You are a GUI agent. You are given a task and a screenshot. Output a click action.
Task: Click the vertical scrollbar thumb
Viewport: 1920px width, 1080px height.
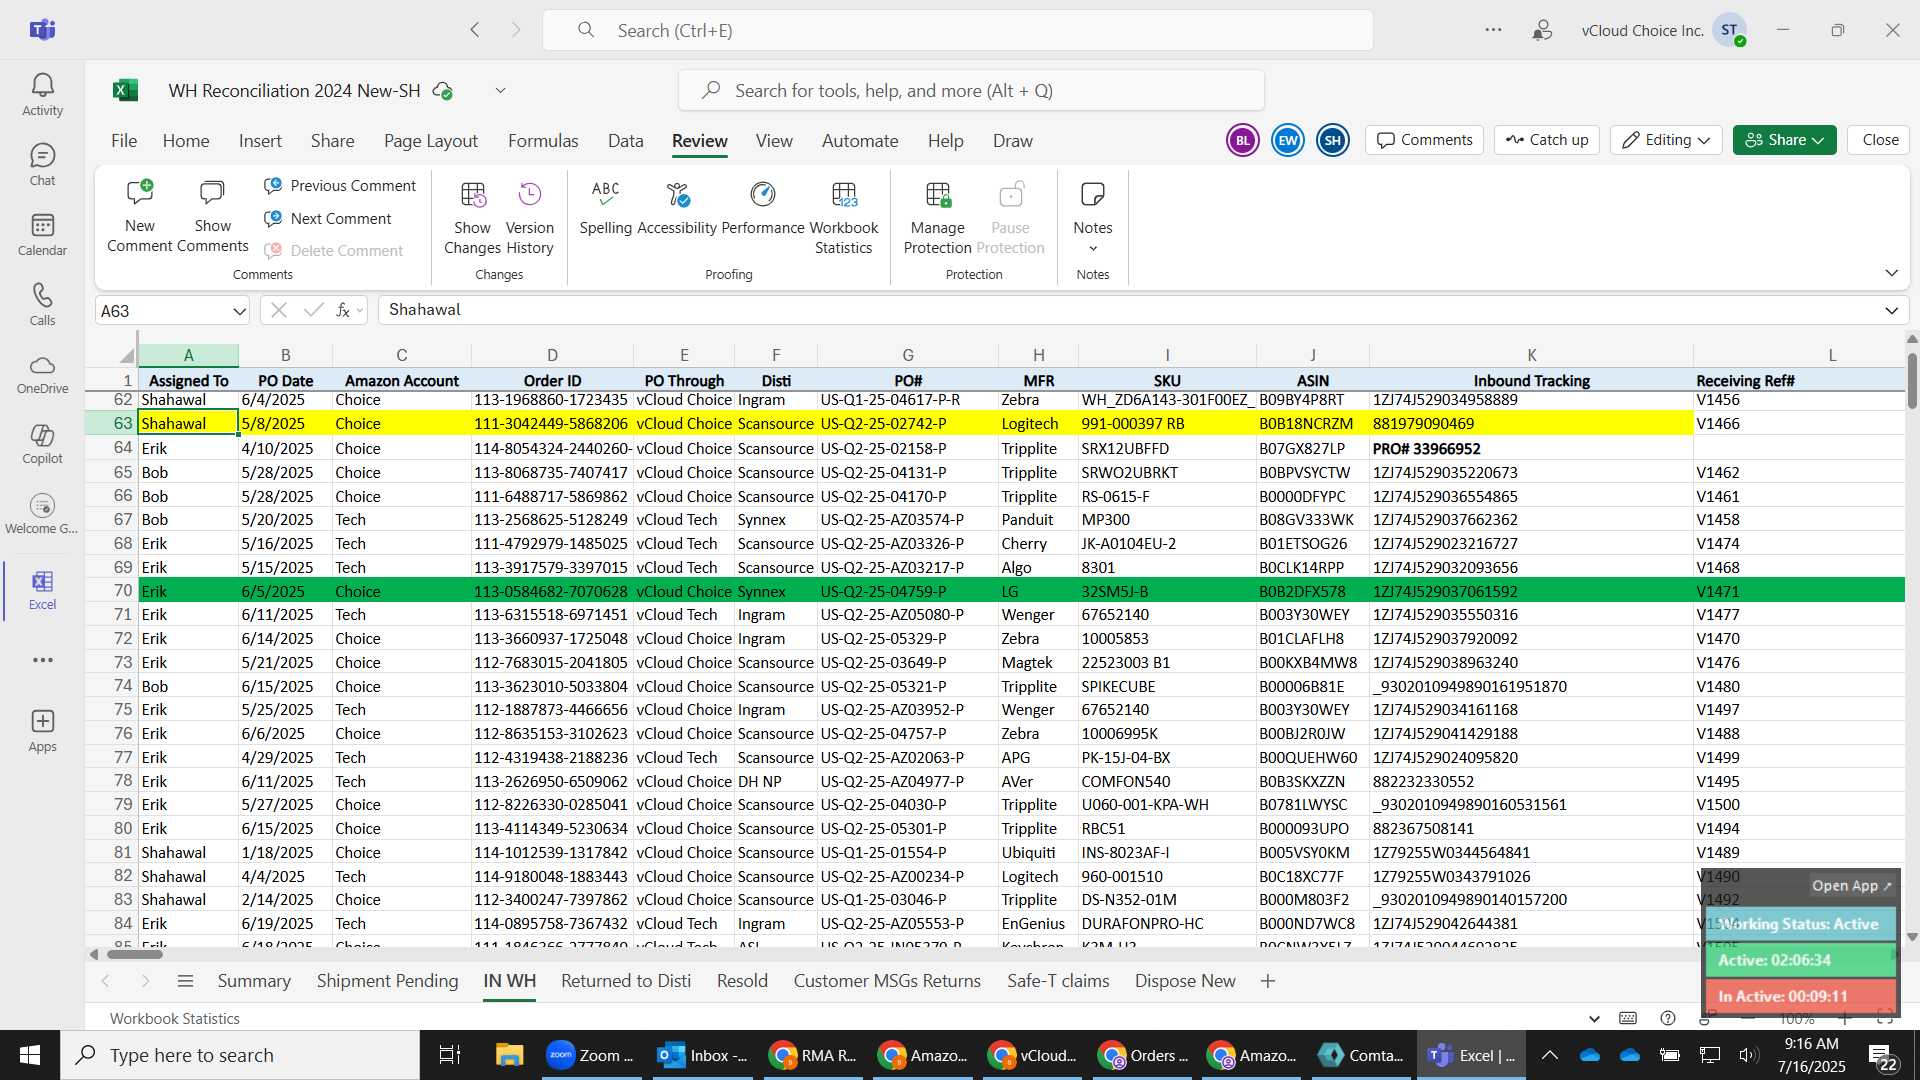1912,380
